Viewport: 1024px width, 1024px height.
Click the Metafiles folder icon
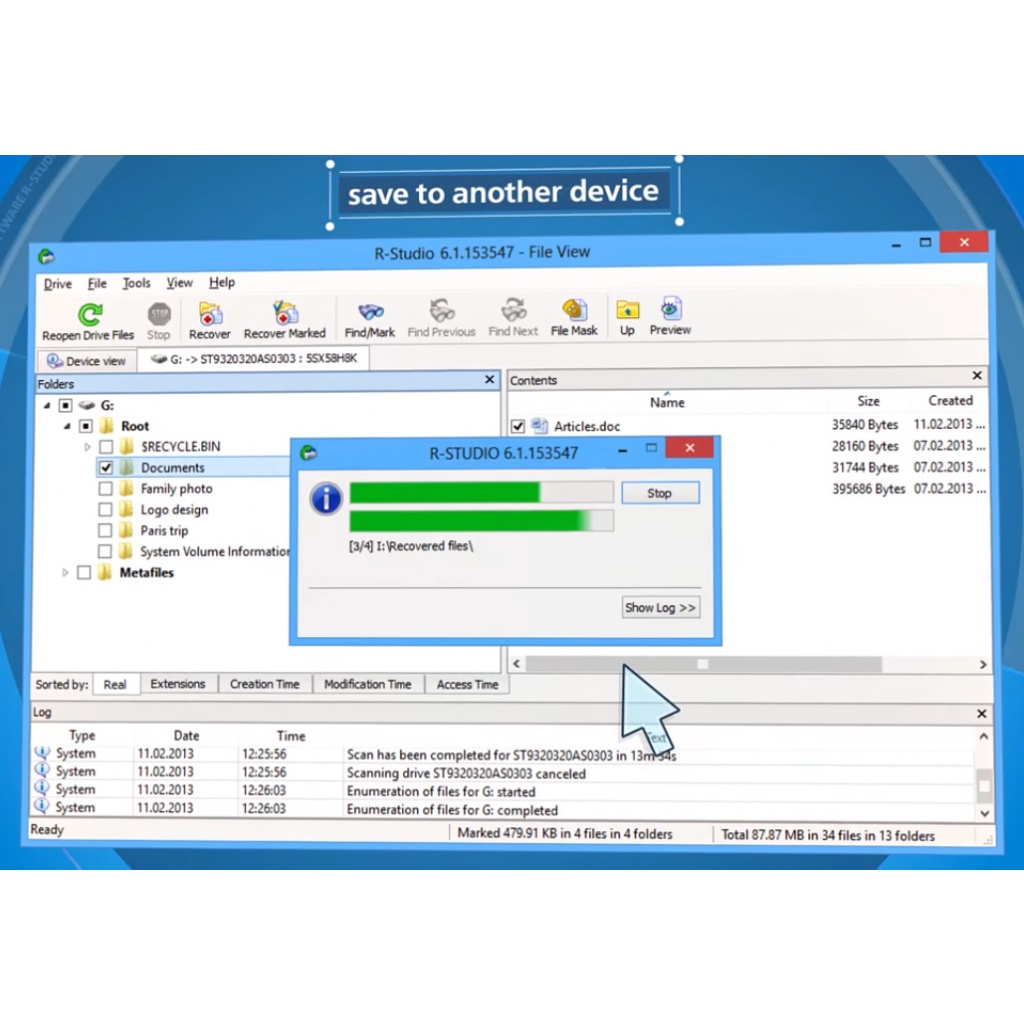point(104,573)
